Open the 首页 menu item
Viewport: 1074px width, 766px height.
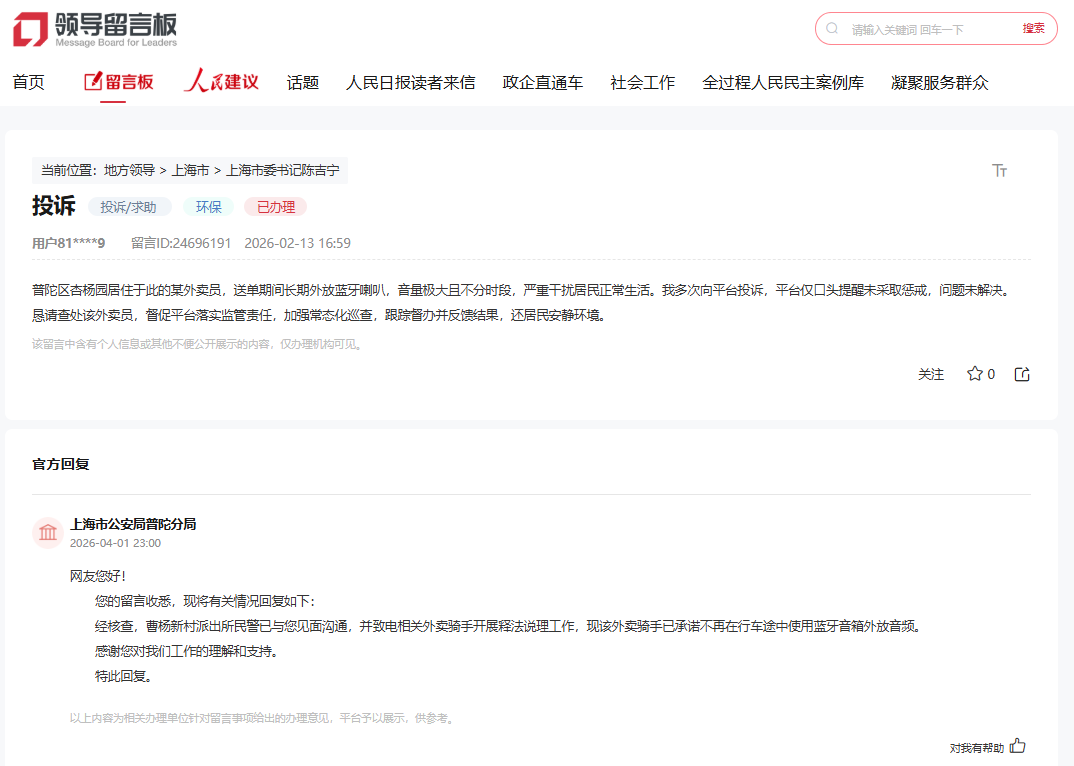[28, 82]
